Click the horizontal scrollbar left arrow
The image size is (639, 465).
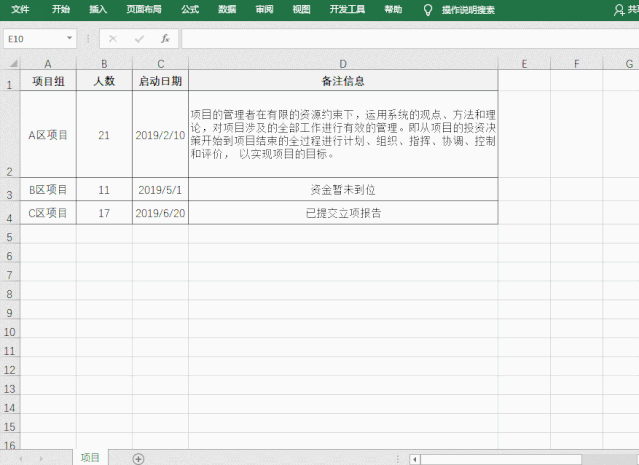(415, 459)
